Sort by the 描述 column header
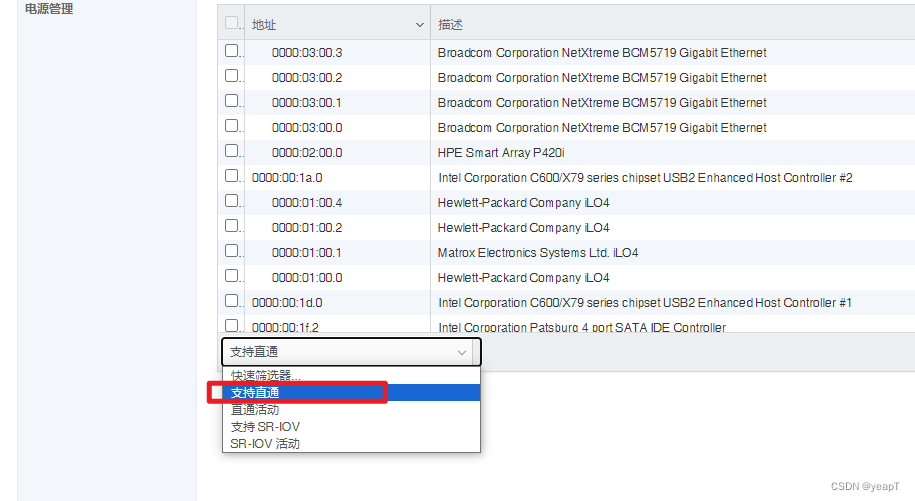The width and height of the screenshot is (915, 501). tap(450, 24)
